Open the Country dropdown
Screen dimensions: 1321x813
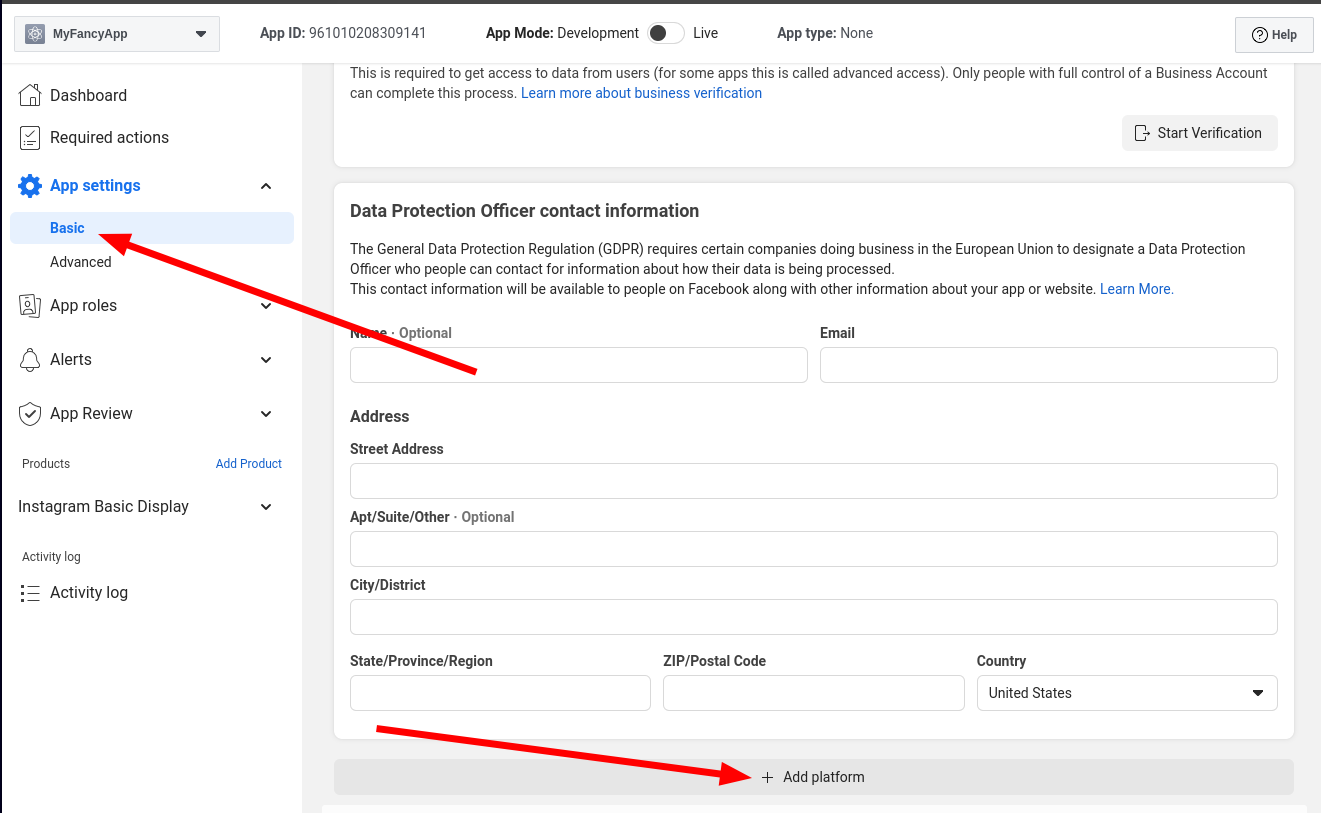[1126, 693]
